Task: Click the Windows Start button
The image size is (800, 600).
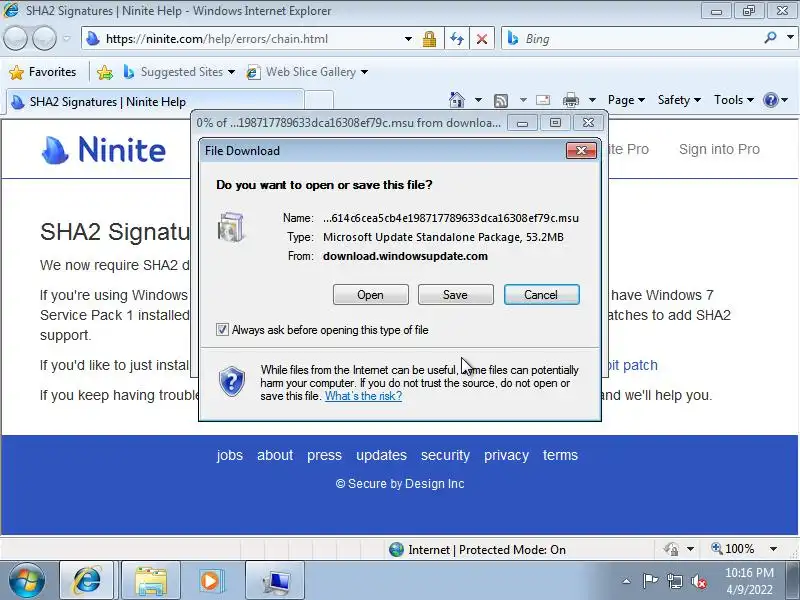Action: click(27, 581)
